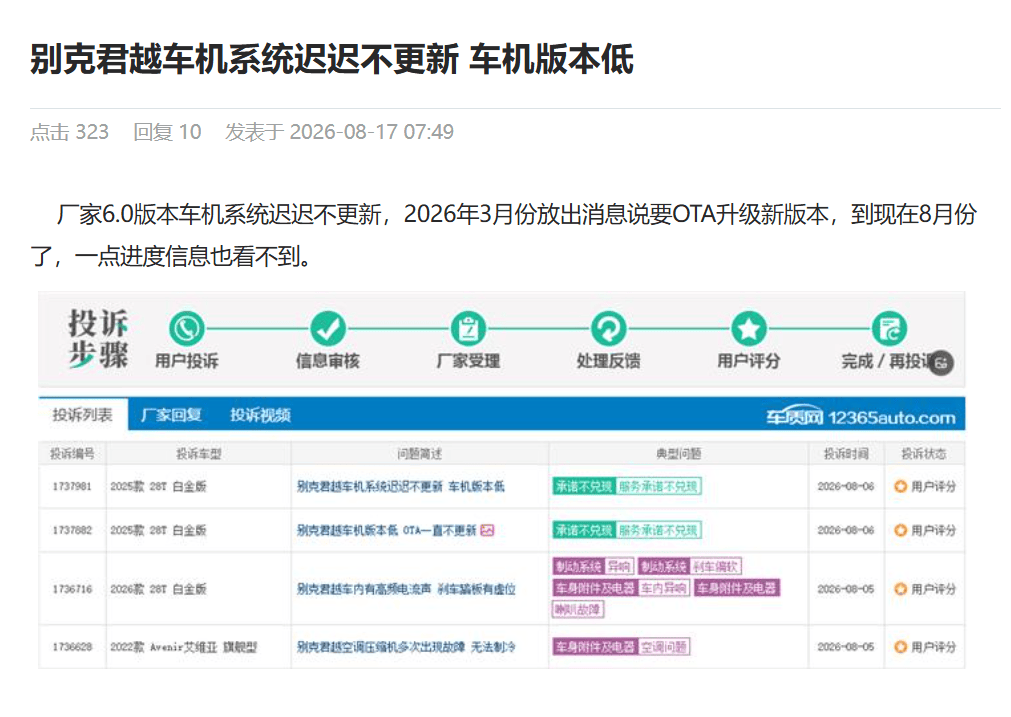Click the 厂家受理 clipboard step icon
1011x717 pixels.
468,329
